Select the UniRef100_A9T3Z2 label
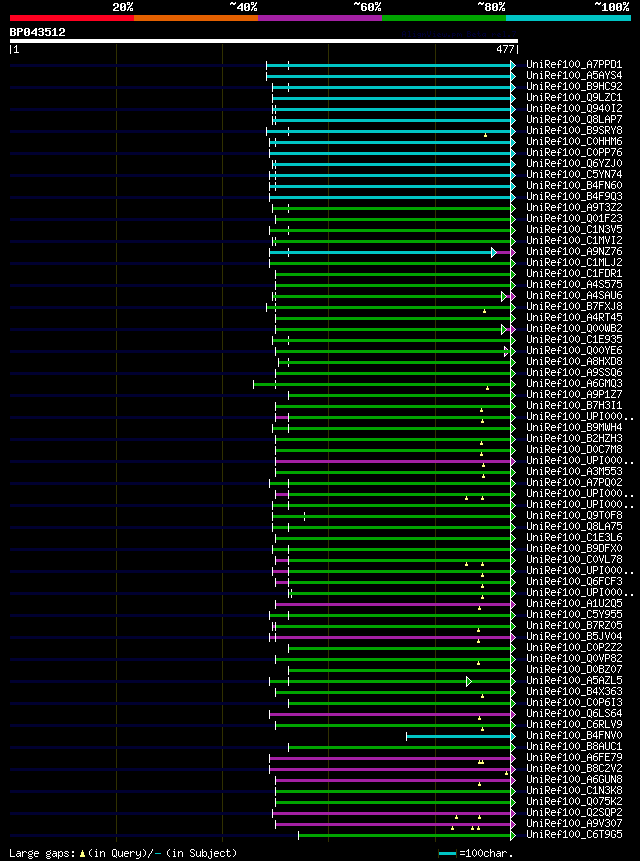 [x=574, y=208]
